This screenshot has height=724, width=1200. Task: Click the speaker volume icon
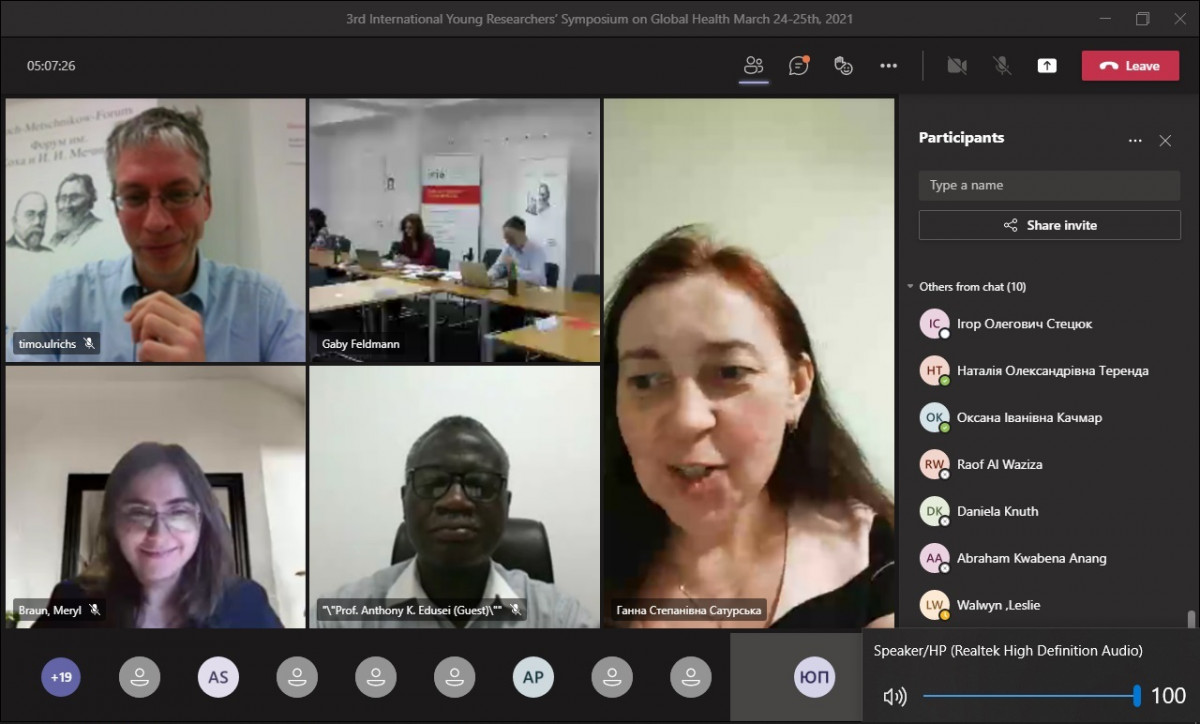tap(894, 696)
